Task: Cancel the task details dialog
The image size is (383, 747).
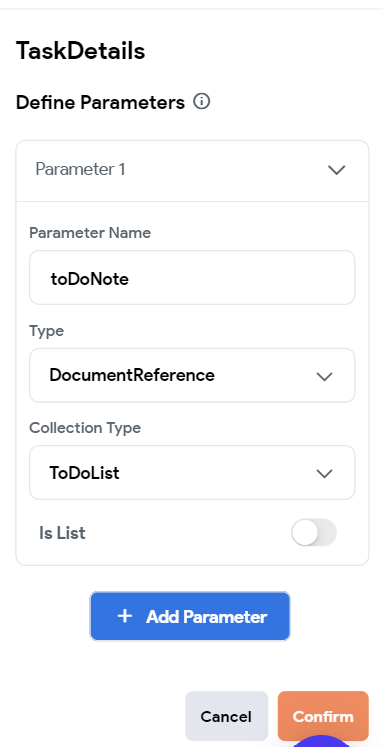Action: (226, 716)
